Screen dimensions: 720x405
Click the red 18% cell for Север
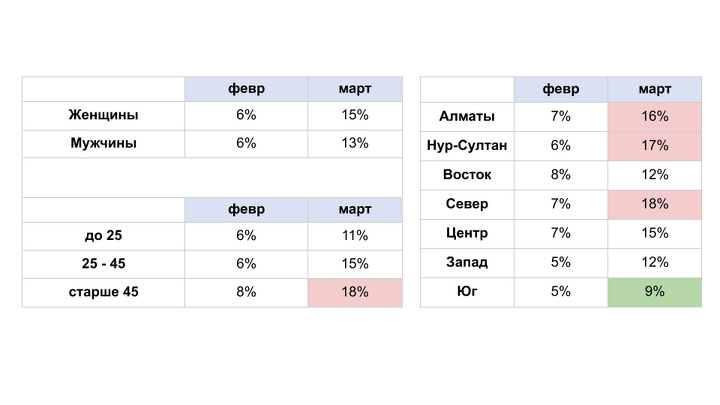click(655, 204)
